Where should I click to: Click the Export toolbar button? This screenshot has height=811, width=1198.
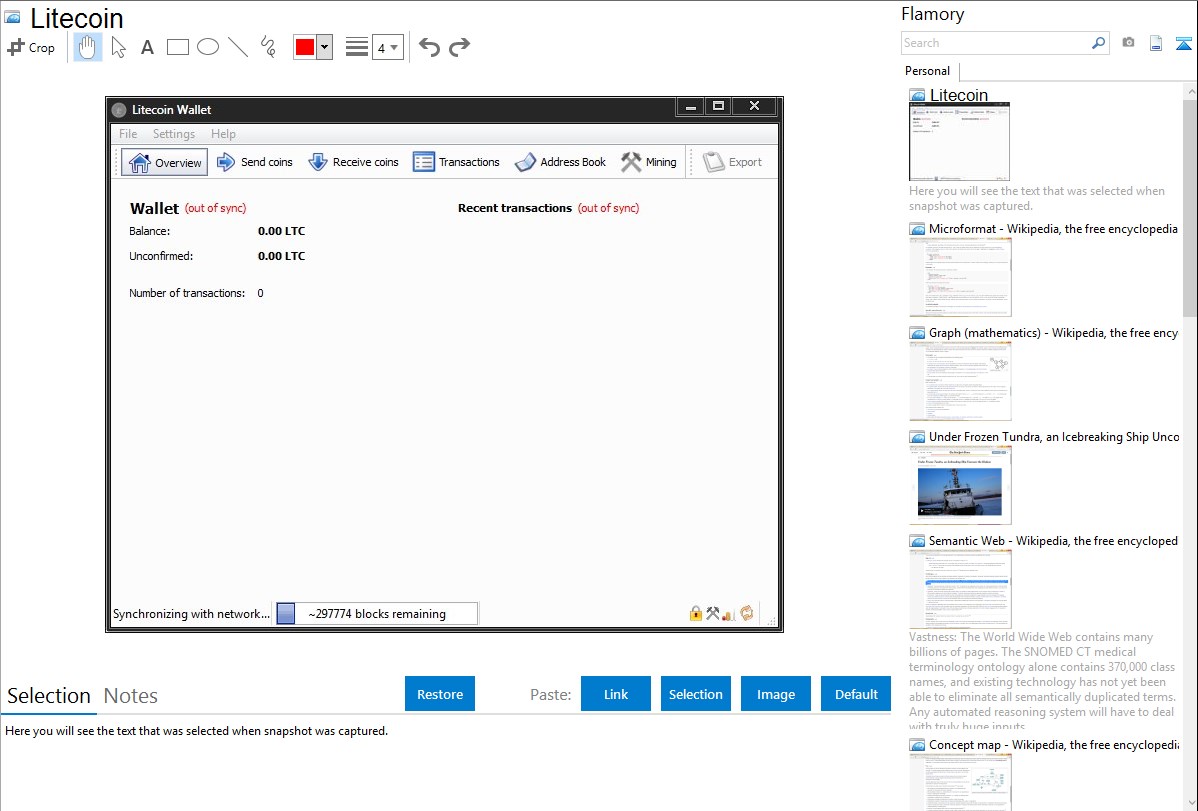coord(732,162)
